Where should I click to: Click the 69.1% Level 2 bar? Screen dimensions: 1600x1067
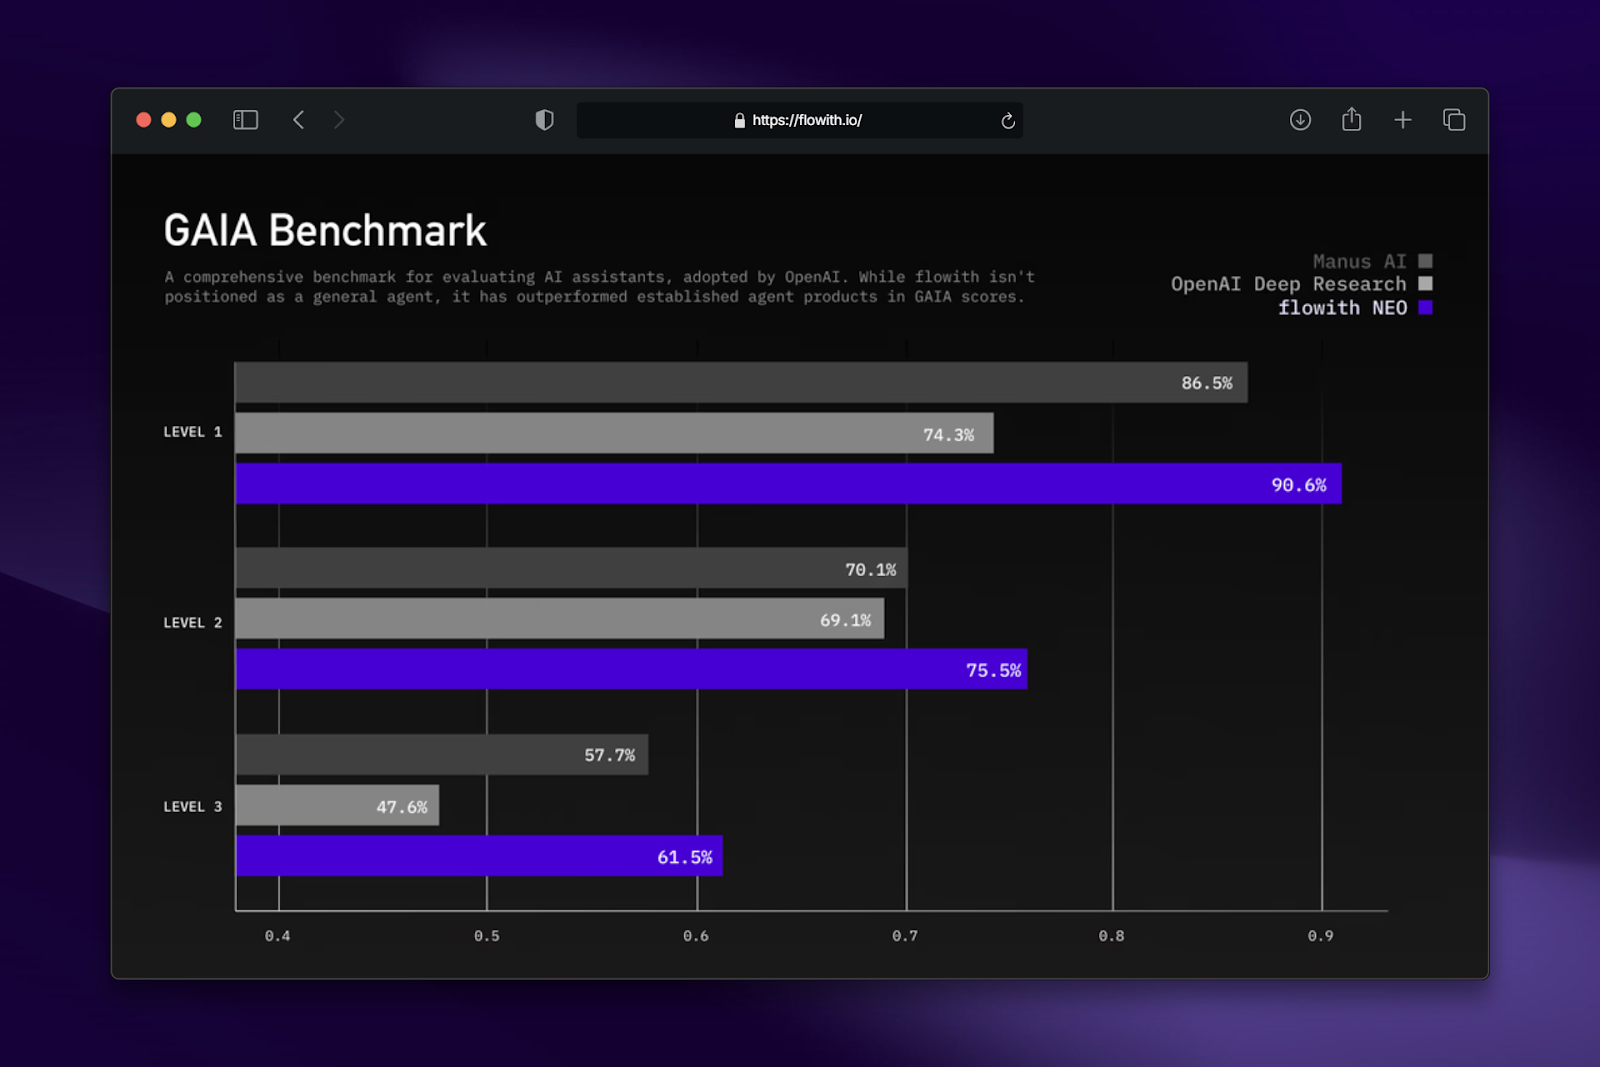559,619
